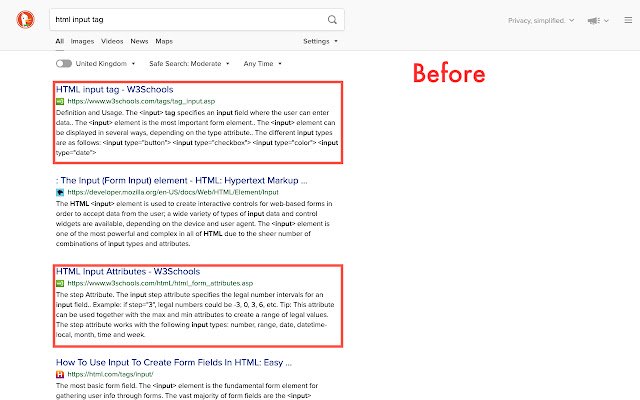Image resolution: width=640 pixels, height=400 pixels.
Task: Click the megaphone spread icon
Action: [x=593, y=20]
